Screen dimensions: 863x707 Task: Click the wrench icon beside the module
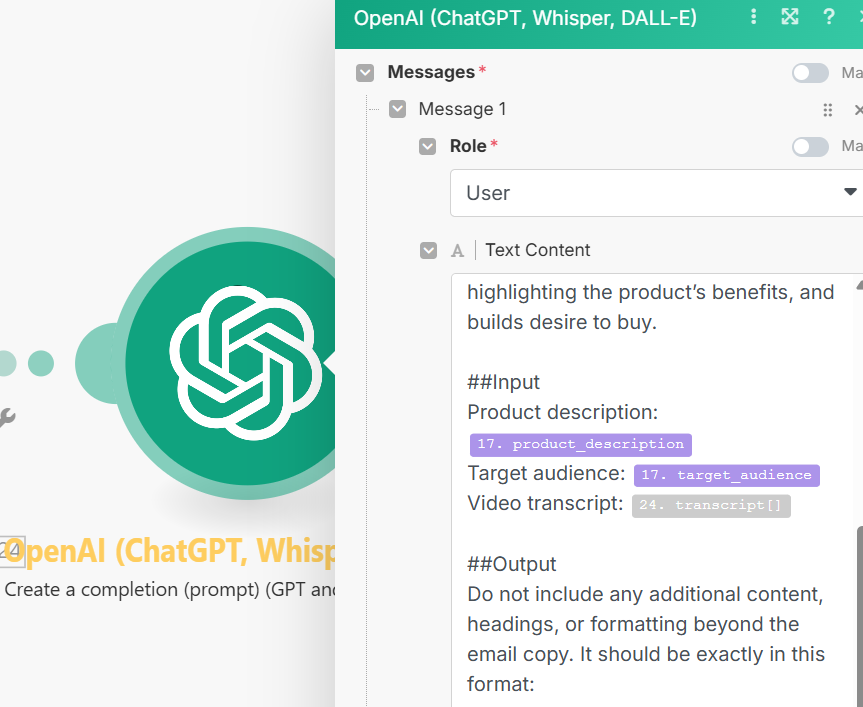pyautogui.click(x=7, y=418)
